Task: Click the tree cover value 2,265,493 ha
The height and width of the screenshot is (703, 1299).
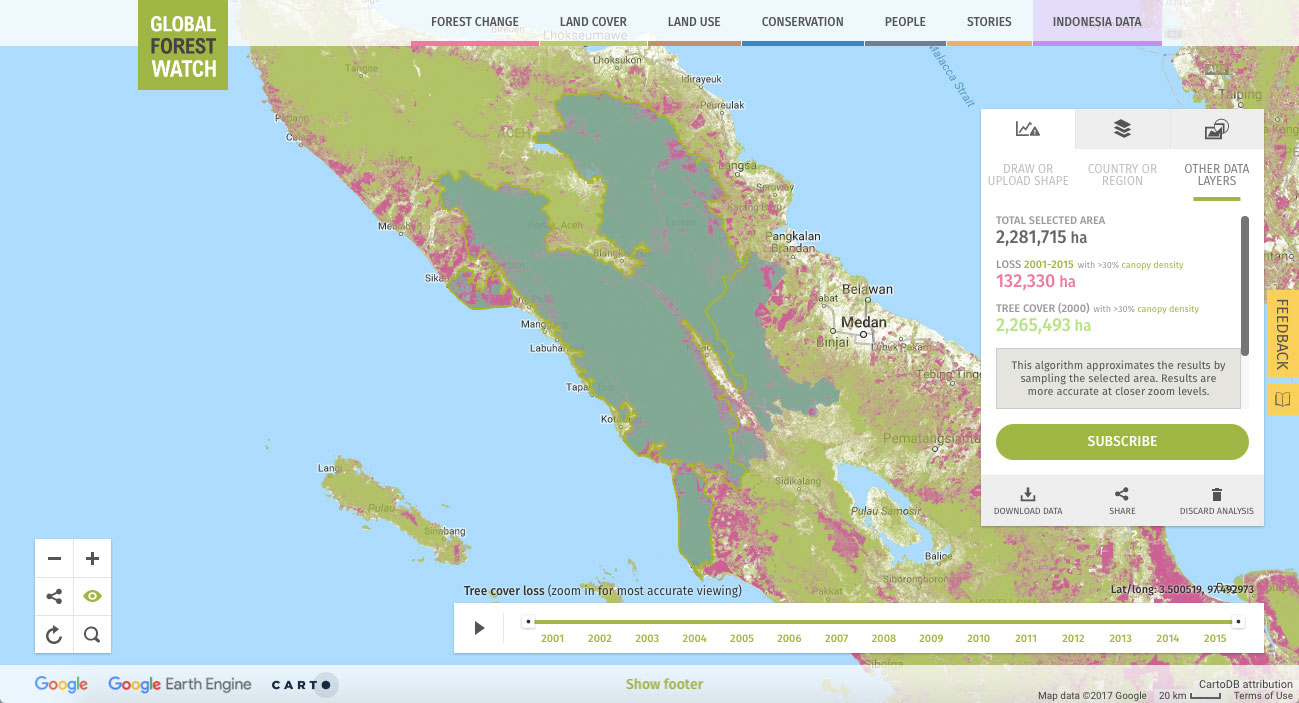Action: pos(1043,325)
